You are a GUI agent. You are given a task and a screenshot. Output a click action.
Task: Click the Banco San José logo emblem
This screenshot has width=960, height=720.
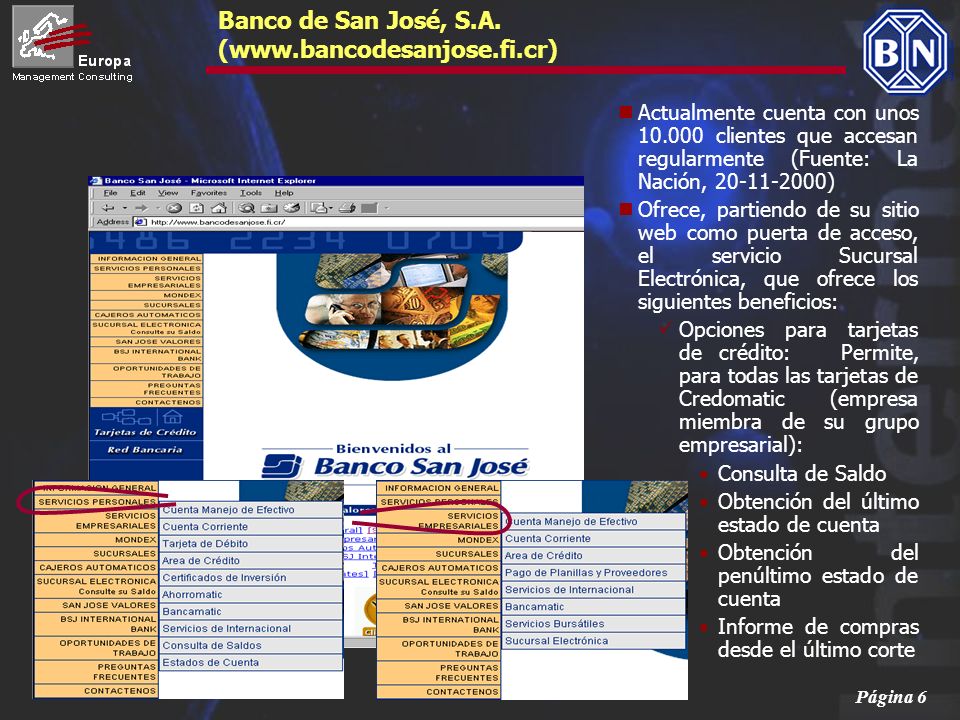282,466
